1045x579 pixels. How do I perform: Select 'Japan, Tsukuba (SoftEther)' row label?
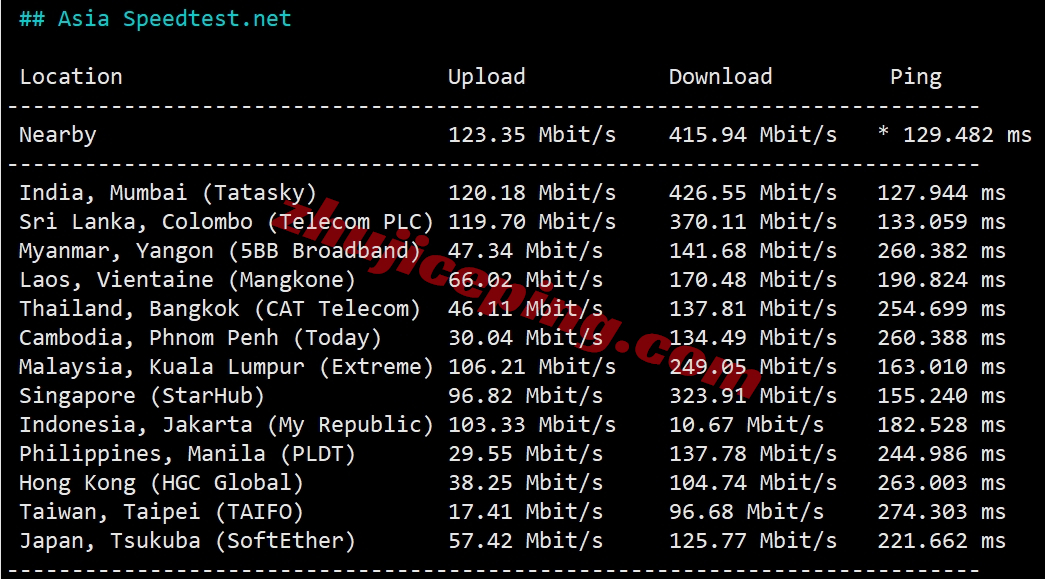tap(187, 541)
